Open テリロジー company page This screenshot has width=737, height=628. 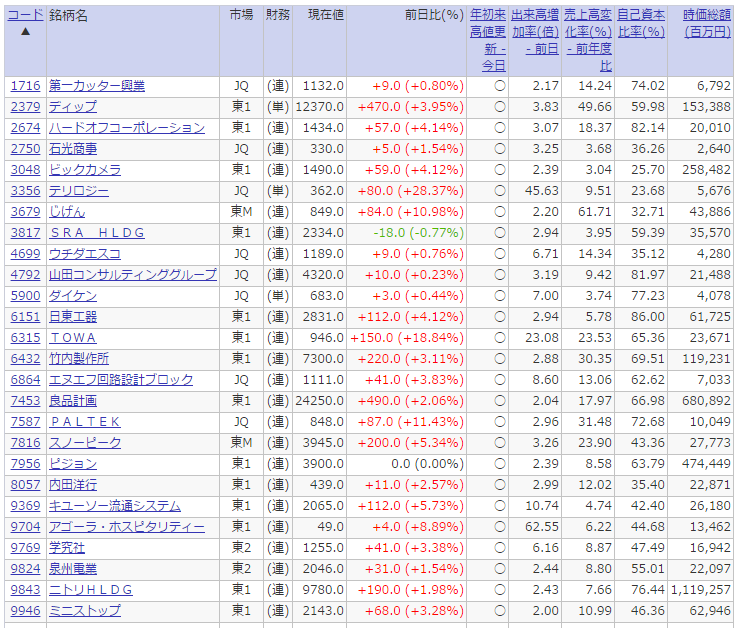coord(79,191)
